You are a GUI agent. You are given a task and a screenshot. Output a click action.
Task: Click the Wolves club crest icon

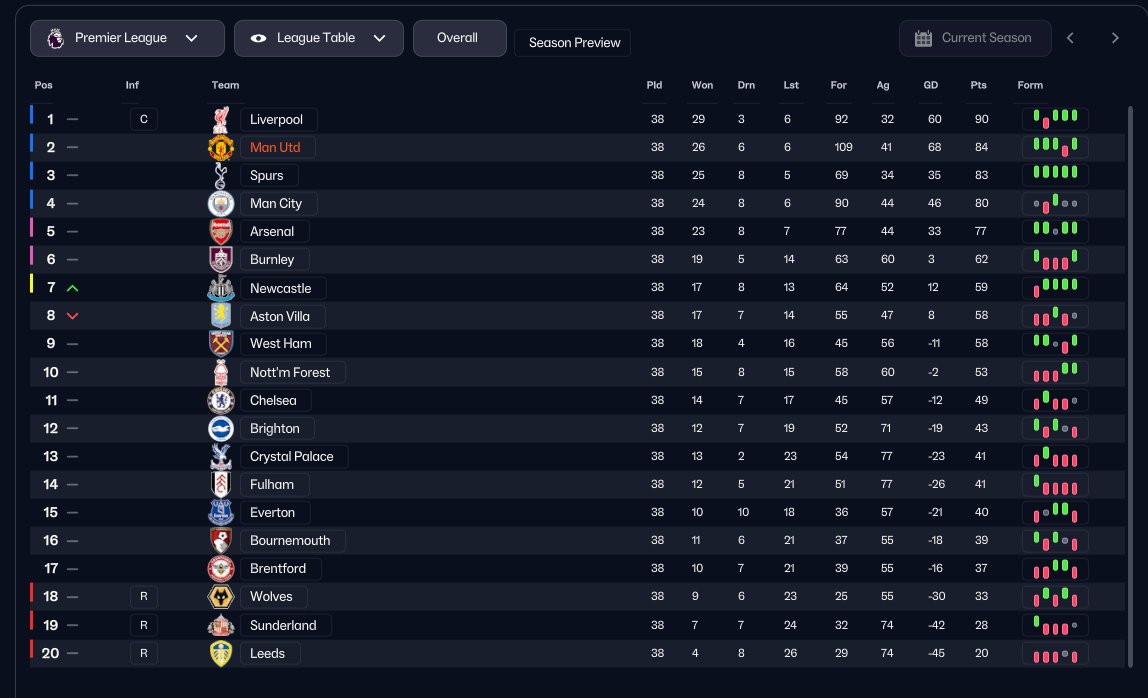click(220, 597)
